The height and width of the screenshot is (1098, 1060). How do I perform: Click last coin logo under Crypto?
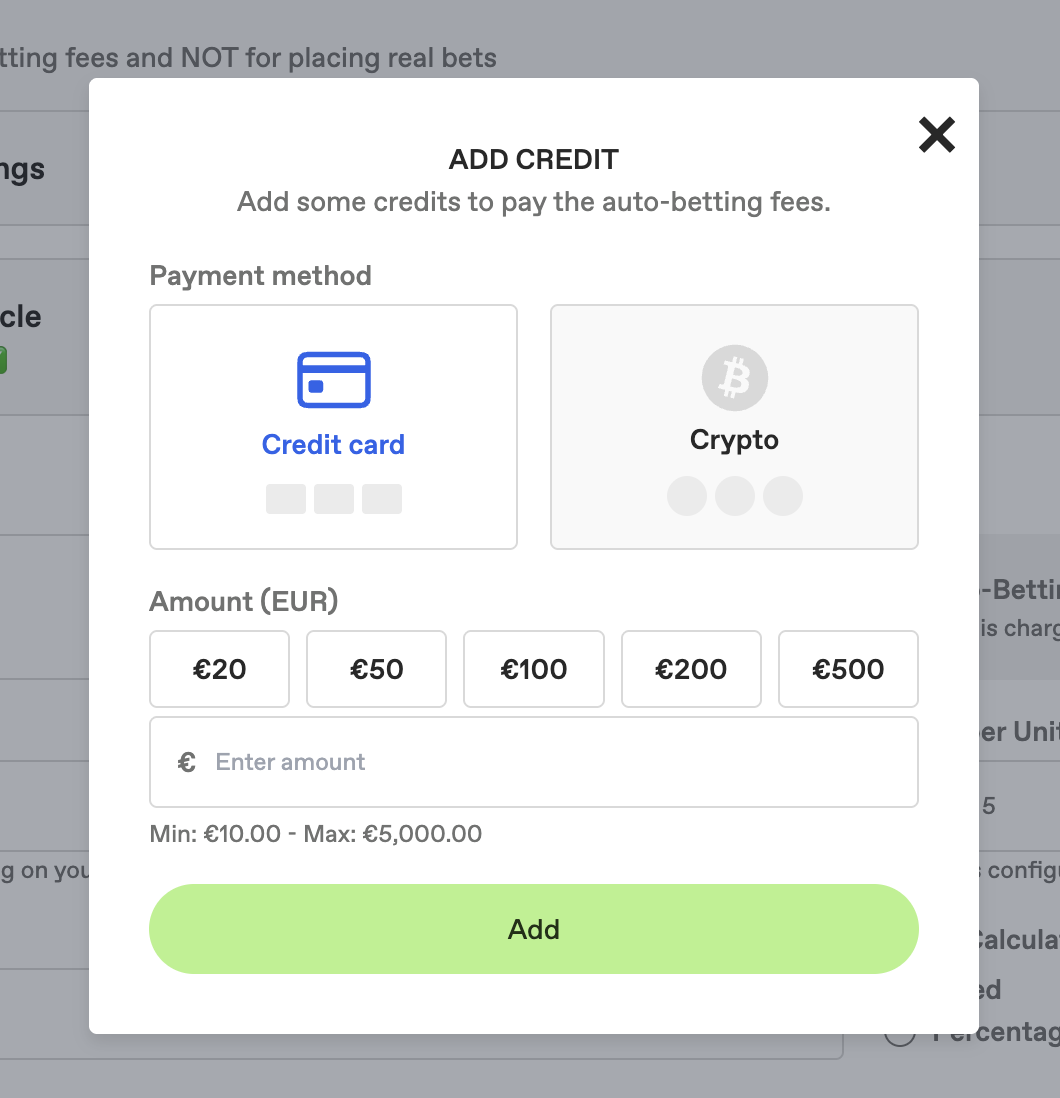[x=783, y=496]
